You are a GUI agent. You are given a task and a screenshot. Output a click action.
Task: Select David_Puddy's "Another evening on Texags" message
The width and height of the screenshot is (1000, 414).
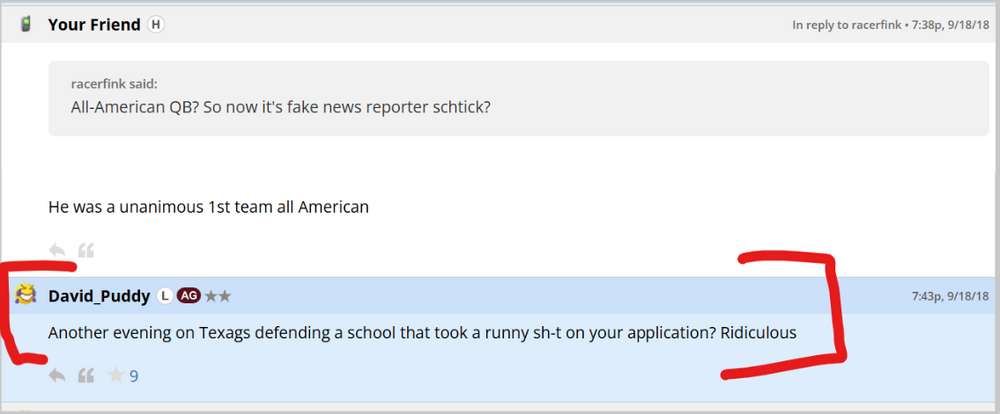pyautogui.click(x=422, y=333)
